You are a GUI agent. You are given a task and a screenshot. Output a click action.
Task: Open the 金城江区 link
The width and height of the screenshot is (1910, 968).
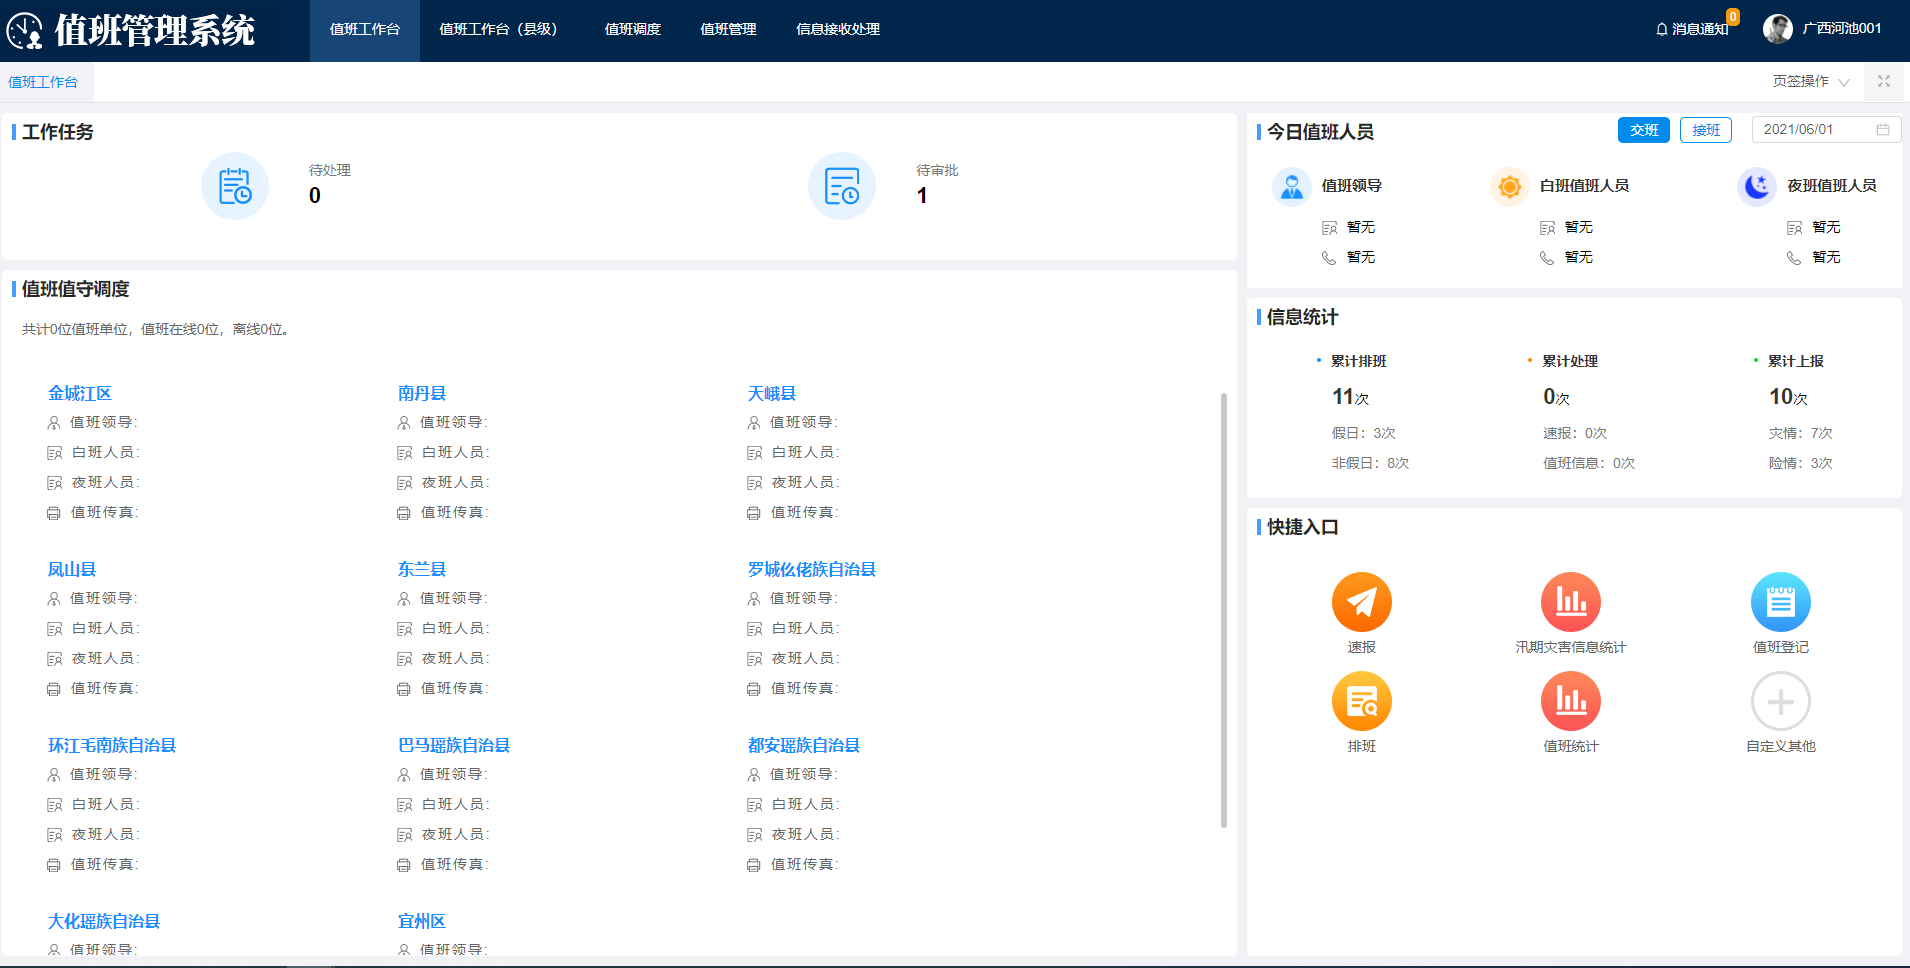[80, 393]
